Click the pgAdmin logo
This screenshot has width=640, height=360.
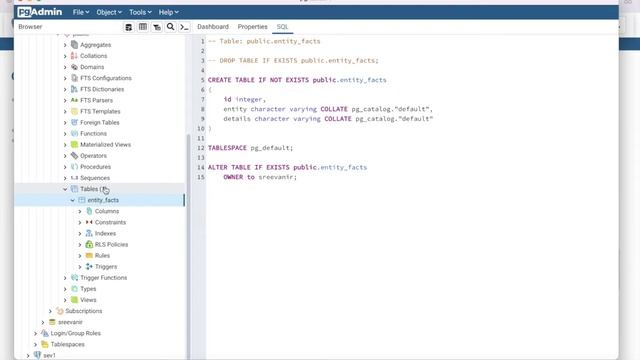pyautogui.click(x=40, y=12)
